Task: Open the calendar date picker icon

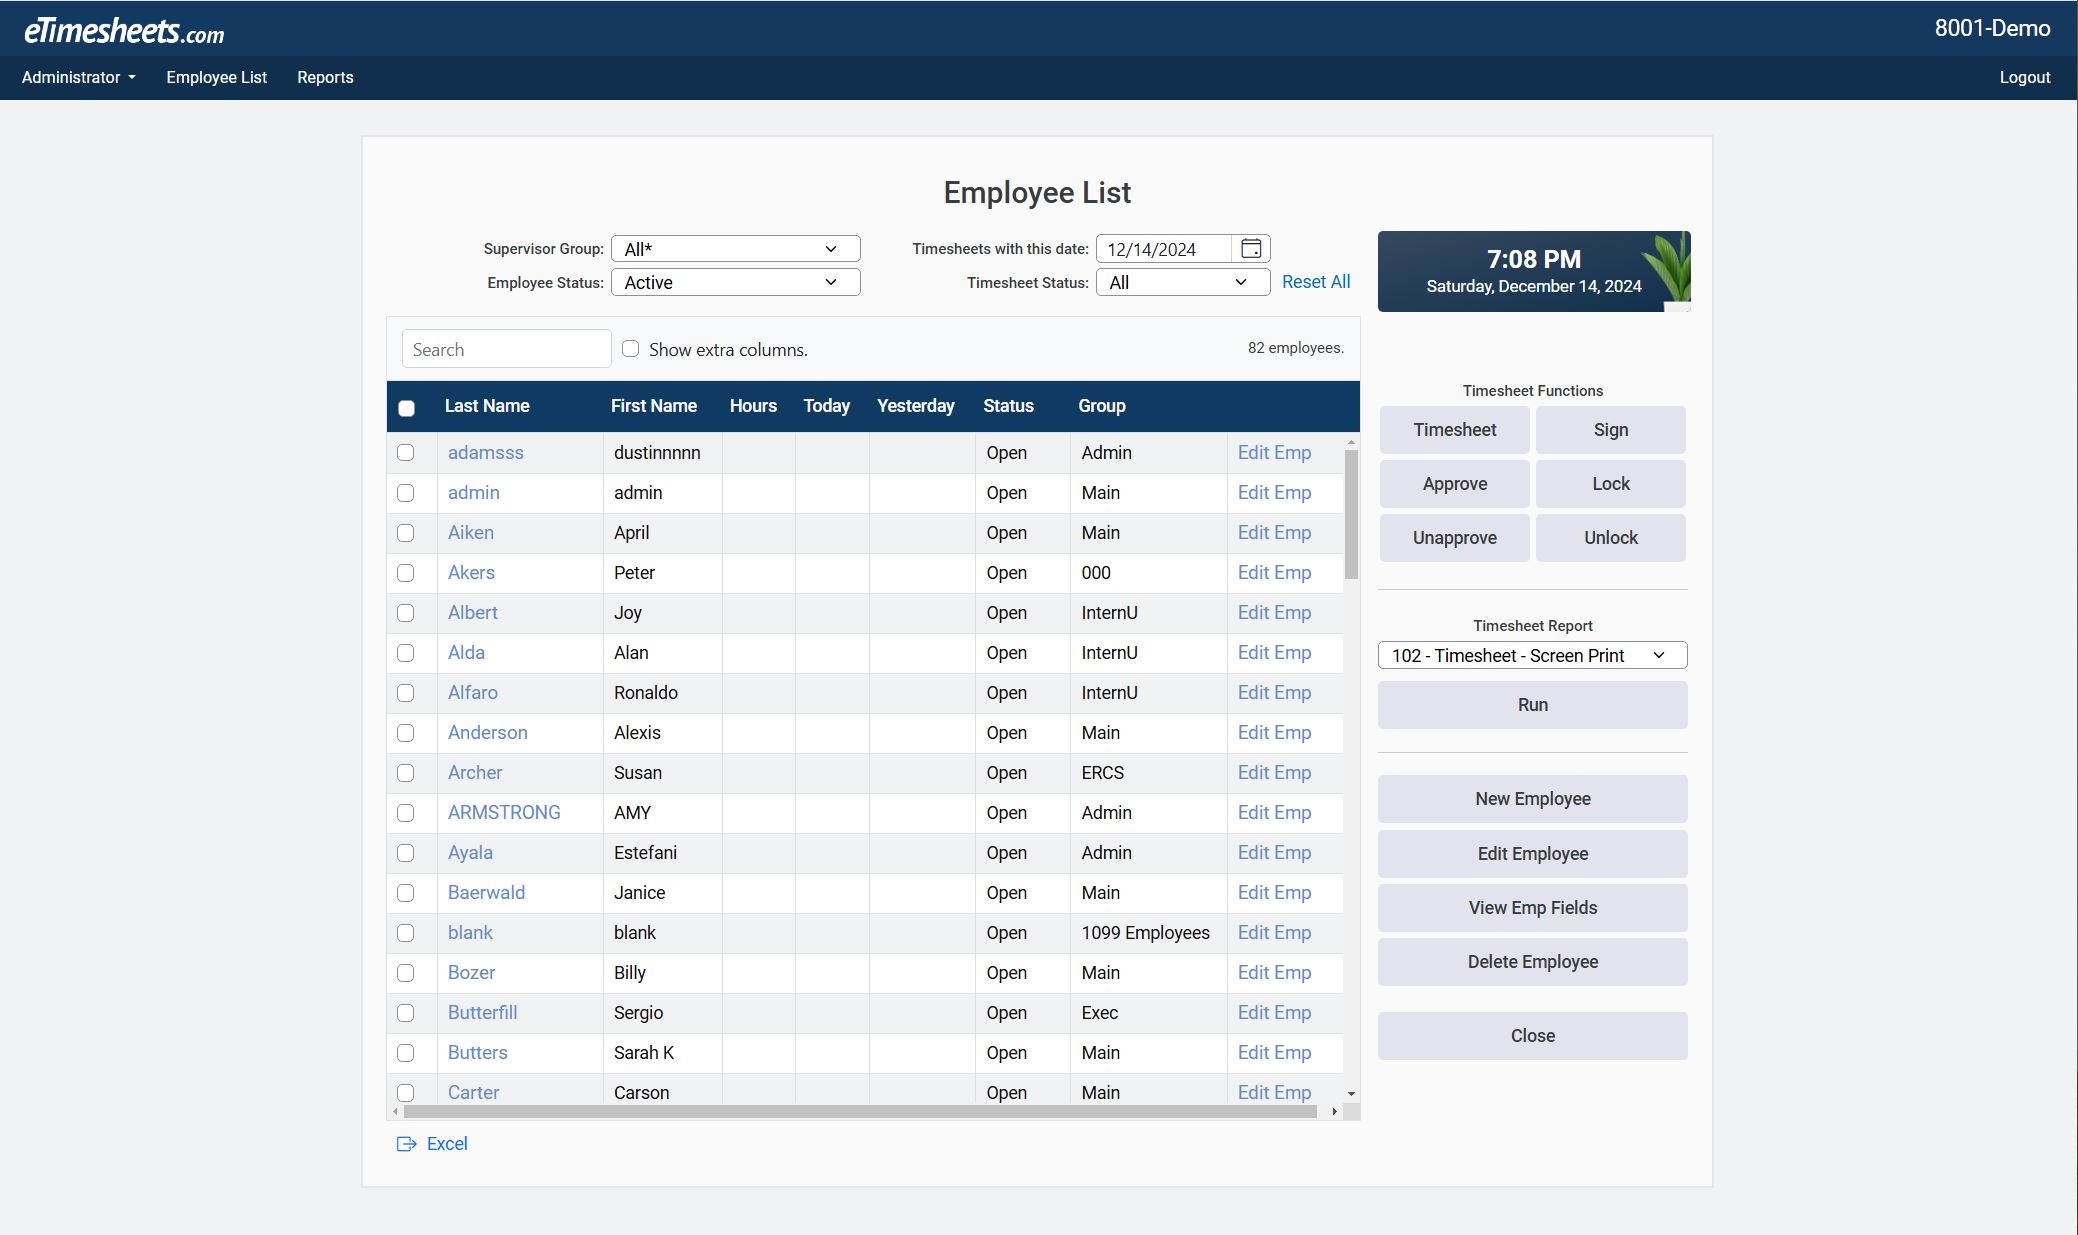Action: point(1251,248)
